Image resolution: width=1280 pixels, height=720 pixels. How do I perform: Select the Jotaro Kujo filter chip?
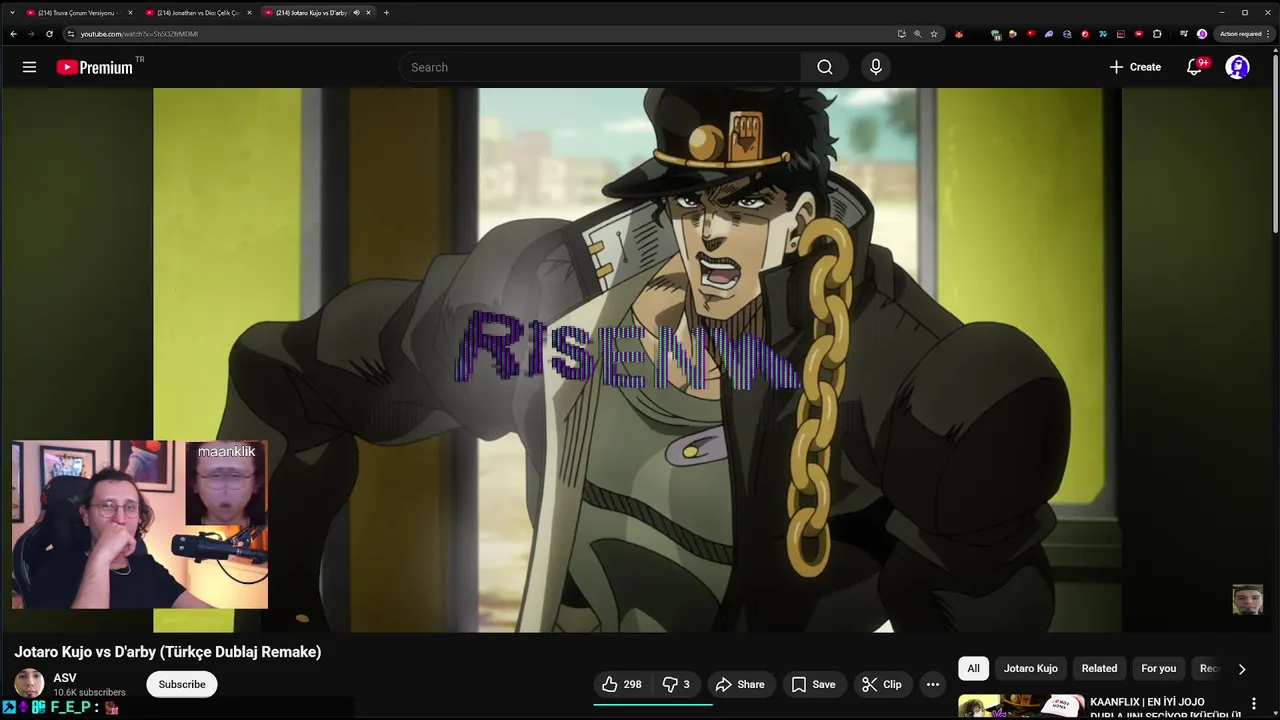[1030, 668]
